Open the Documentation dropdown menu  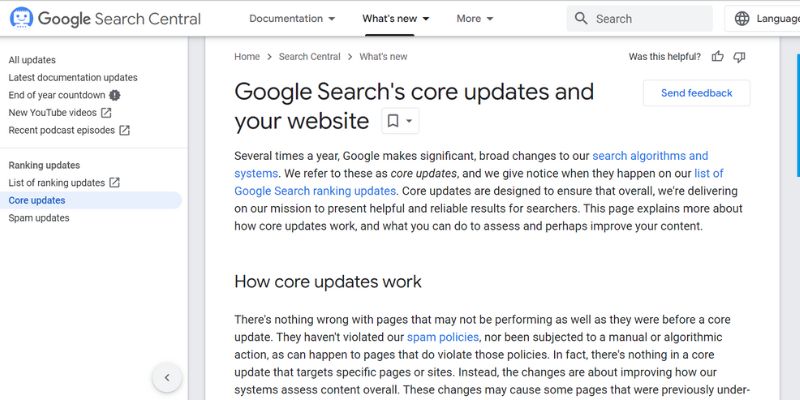(x=292, y=19)
